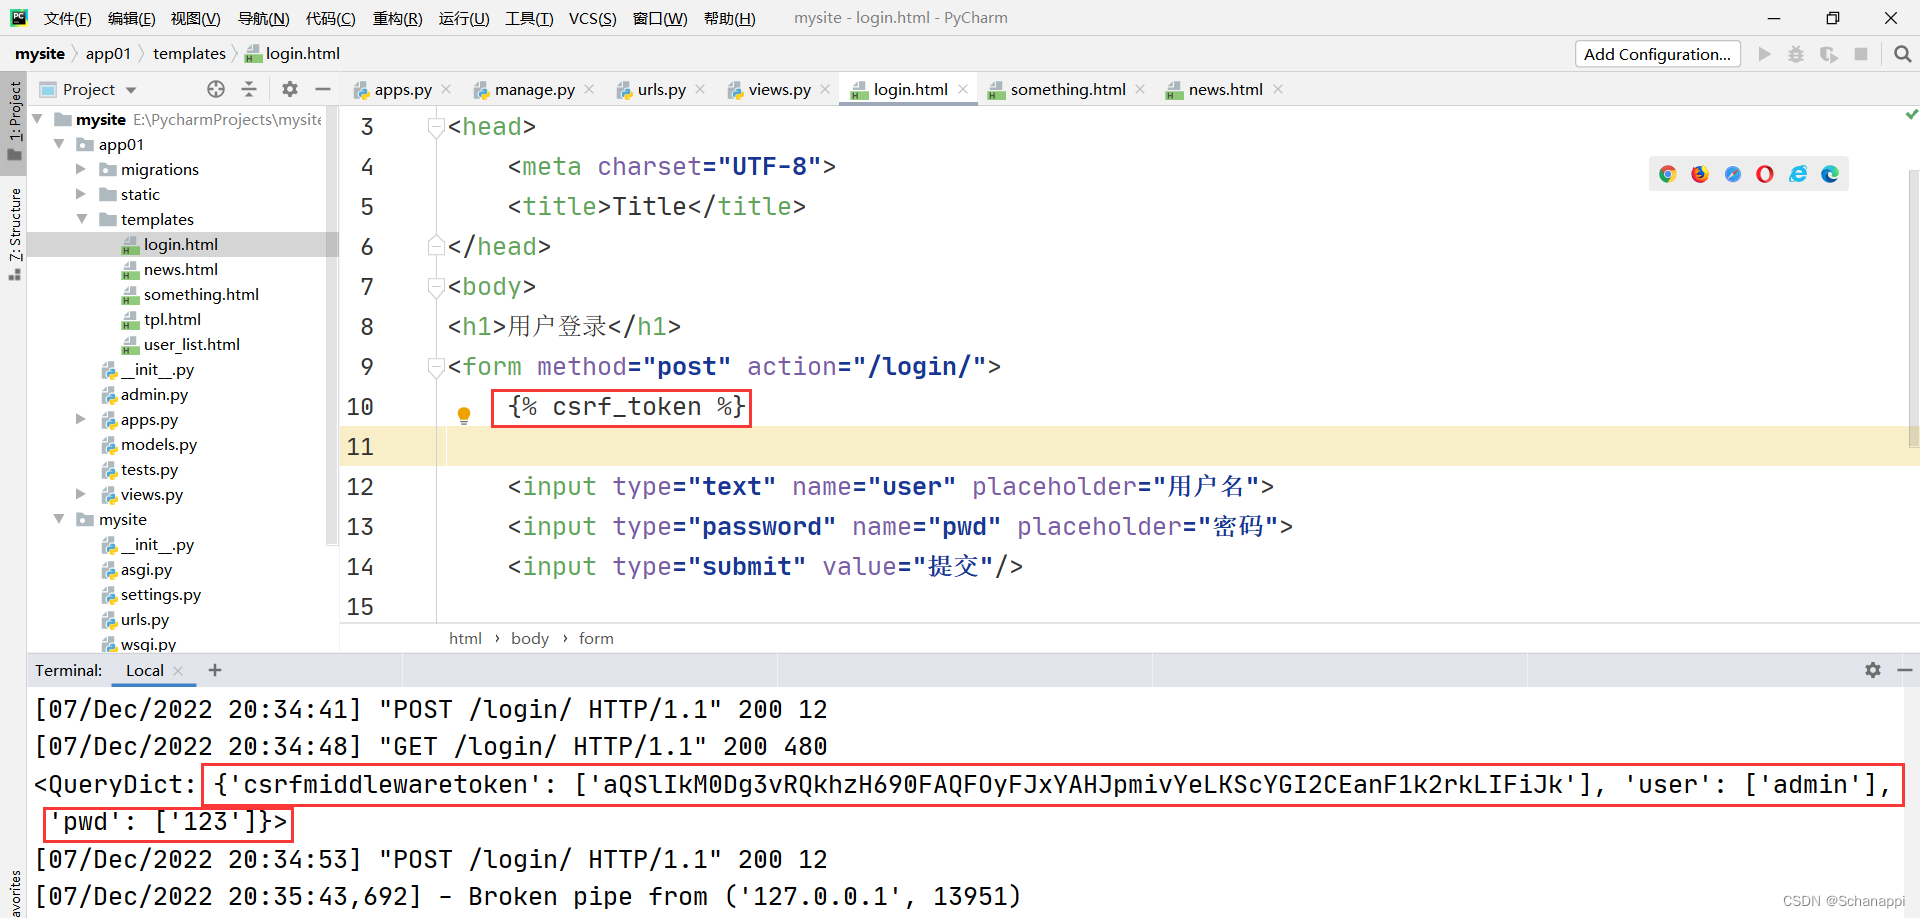Collapse the templates folder
The image size is (1920, 918).
pyautogui.click(x=82, y=219)
